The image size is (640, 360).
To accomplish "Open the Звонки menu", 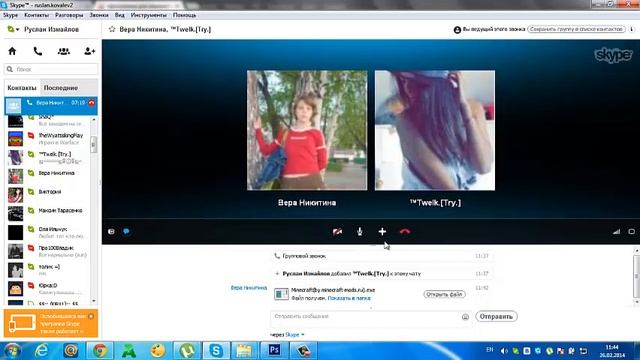I will click(x=99, y=15).
